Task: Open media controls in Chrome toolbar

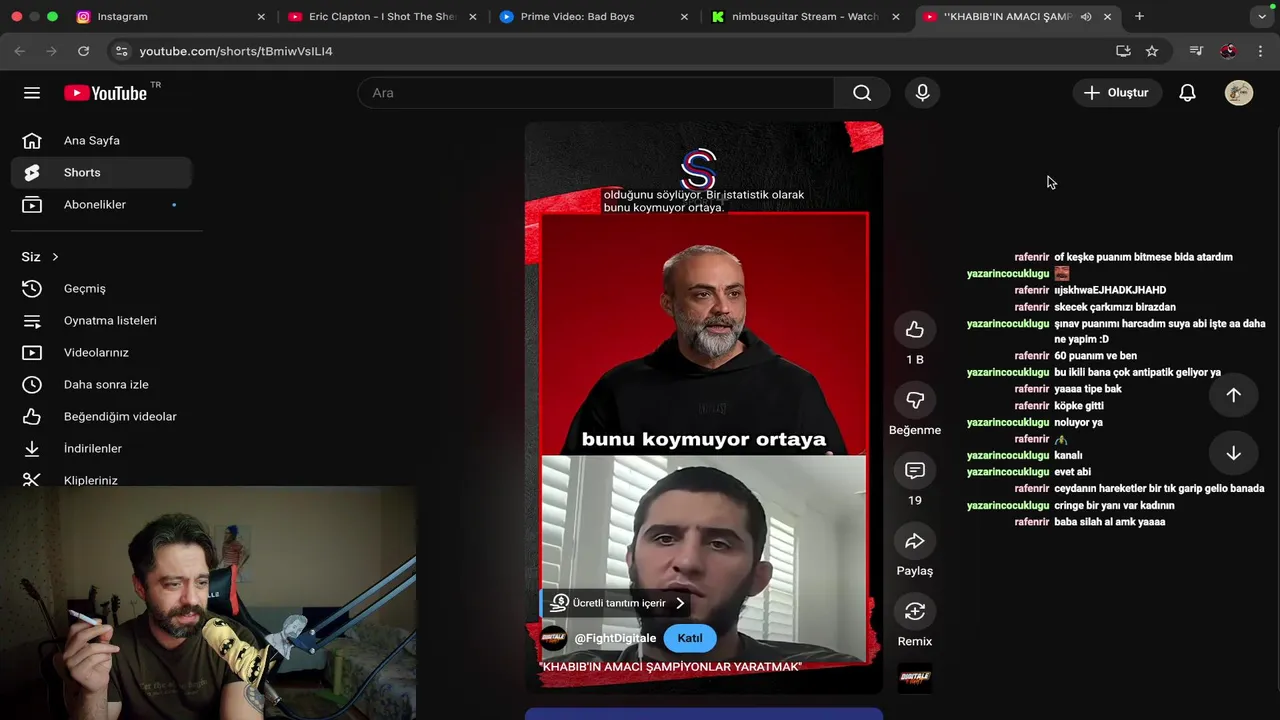Action: [x=1196, y=51]
